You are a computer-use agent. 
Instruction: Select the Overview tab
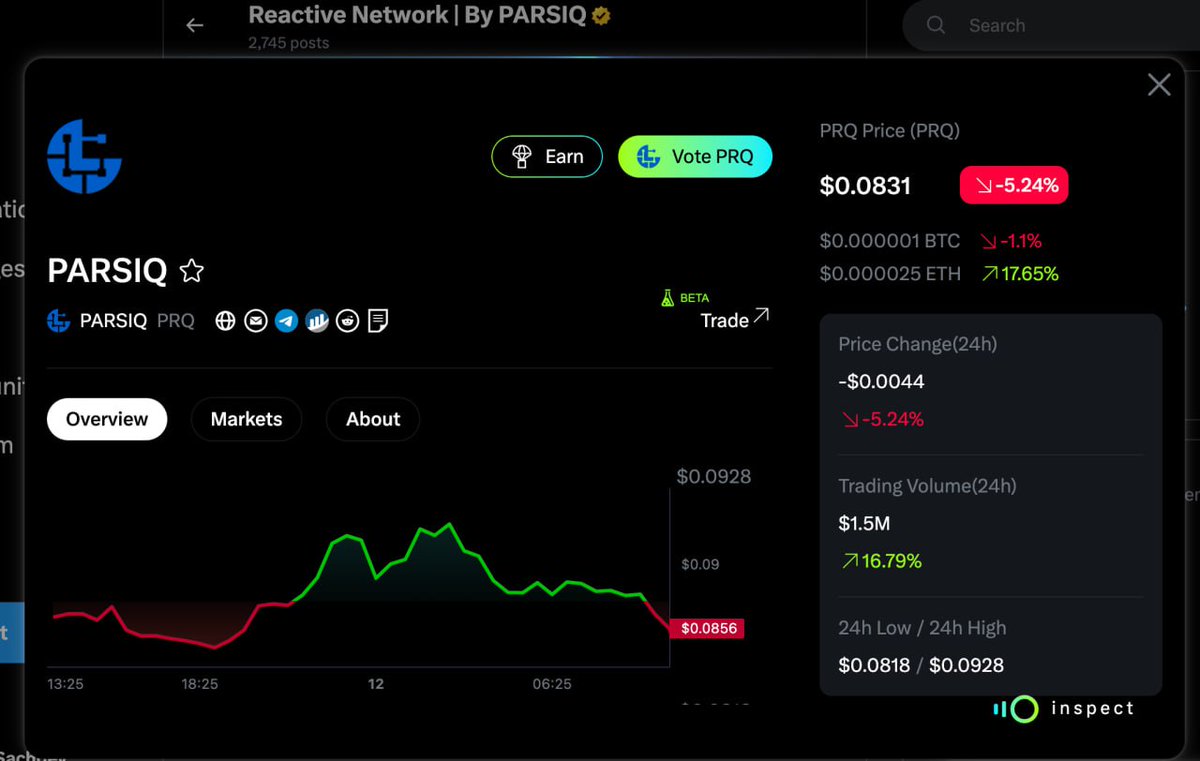click(x=107, y=419)
